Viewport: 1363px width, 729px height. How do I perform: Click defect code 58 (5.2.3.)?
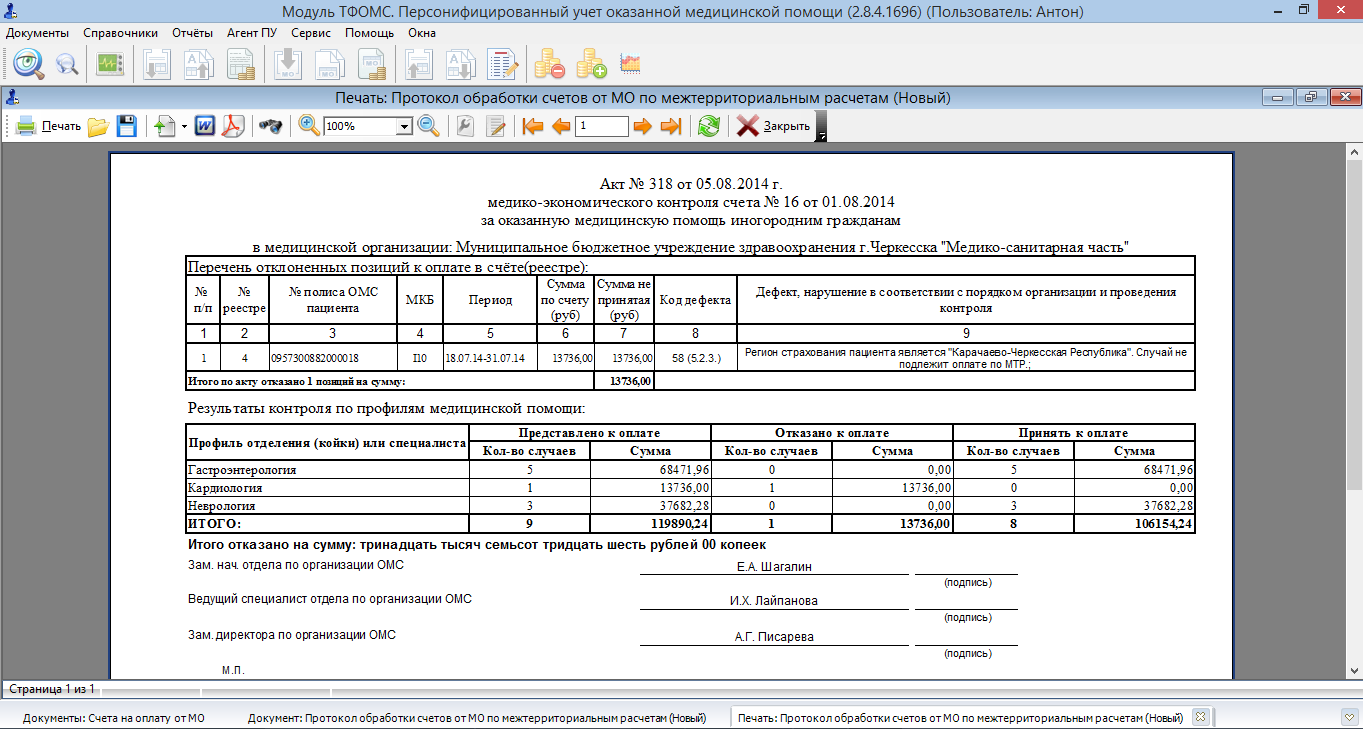click(696, 357)
